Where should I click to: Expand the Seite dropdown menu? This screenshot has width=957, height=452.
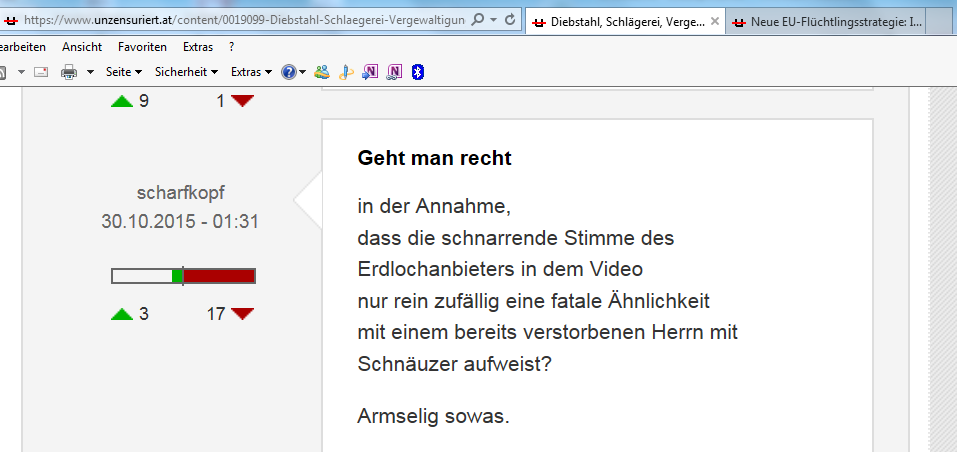(124, 72)
